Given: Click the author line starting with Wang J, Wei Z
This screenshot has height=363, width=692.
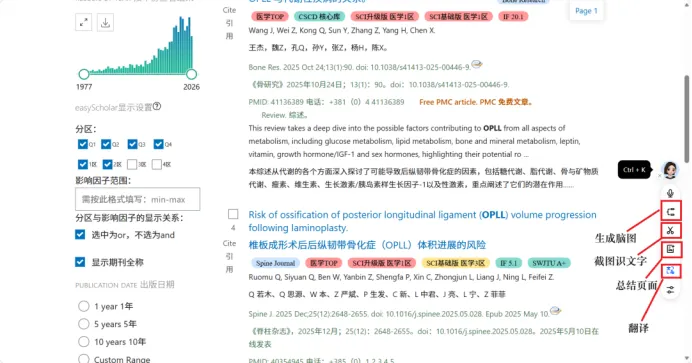Looking at the screenshot, I should 342,30.
